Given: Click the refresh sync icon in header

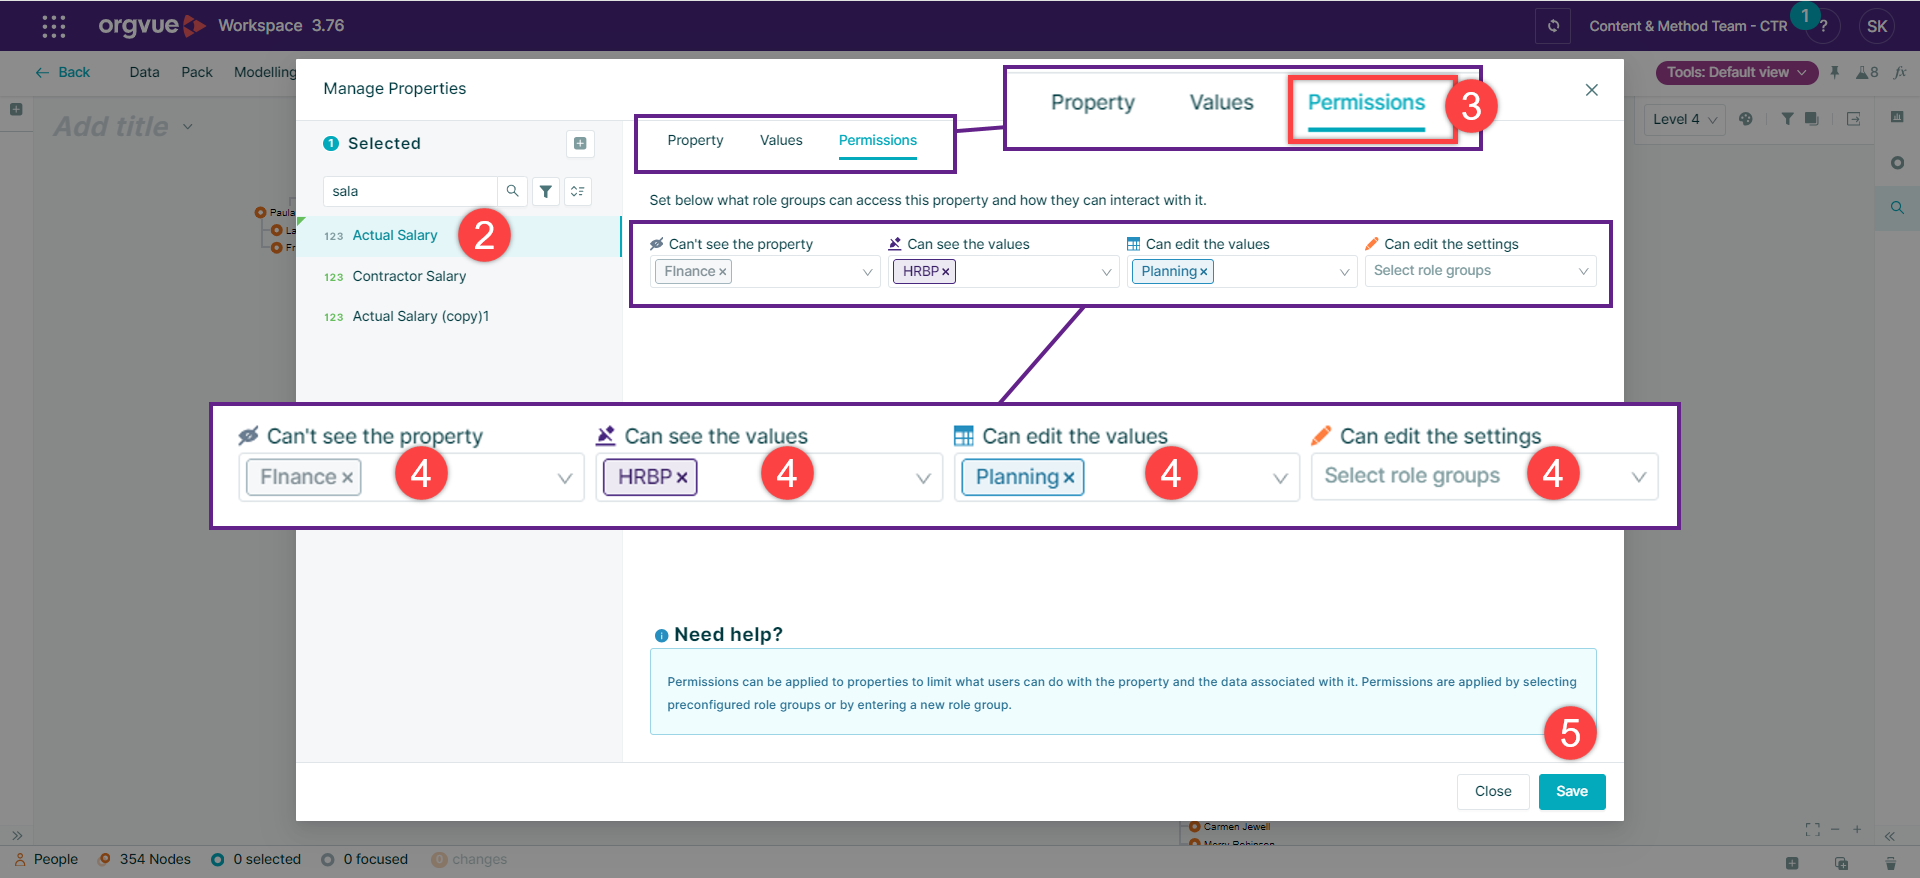Looking at the screenshot, I should pyautogui.click(x=1553, y=26).
